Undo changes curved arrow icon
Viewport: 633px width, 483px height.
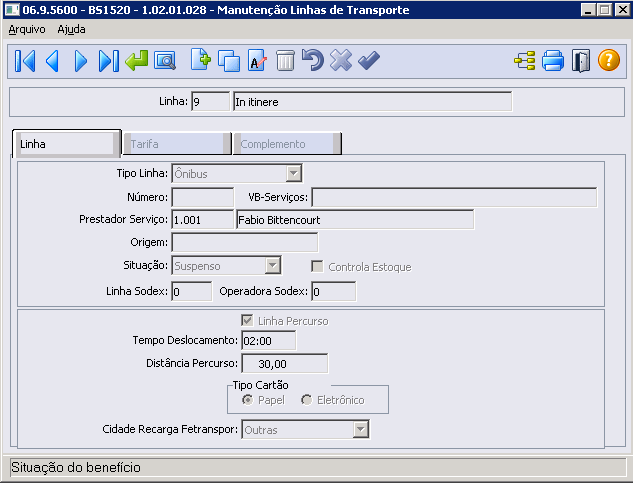point(313,60)
